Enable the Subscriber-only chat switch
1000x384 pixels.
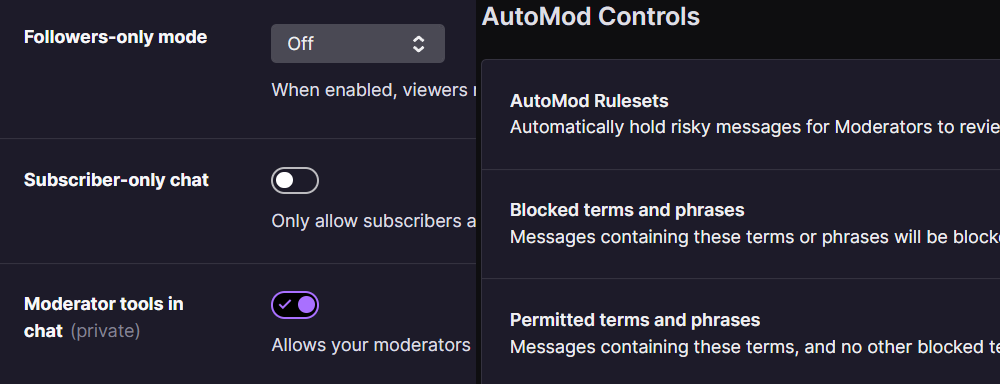pos(295,181)
